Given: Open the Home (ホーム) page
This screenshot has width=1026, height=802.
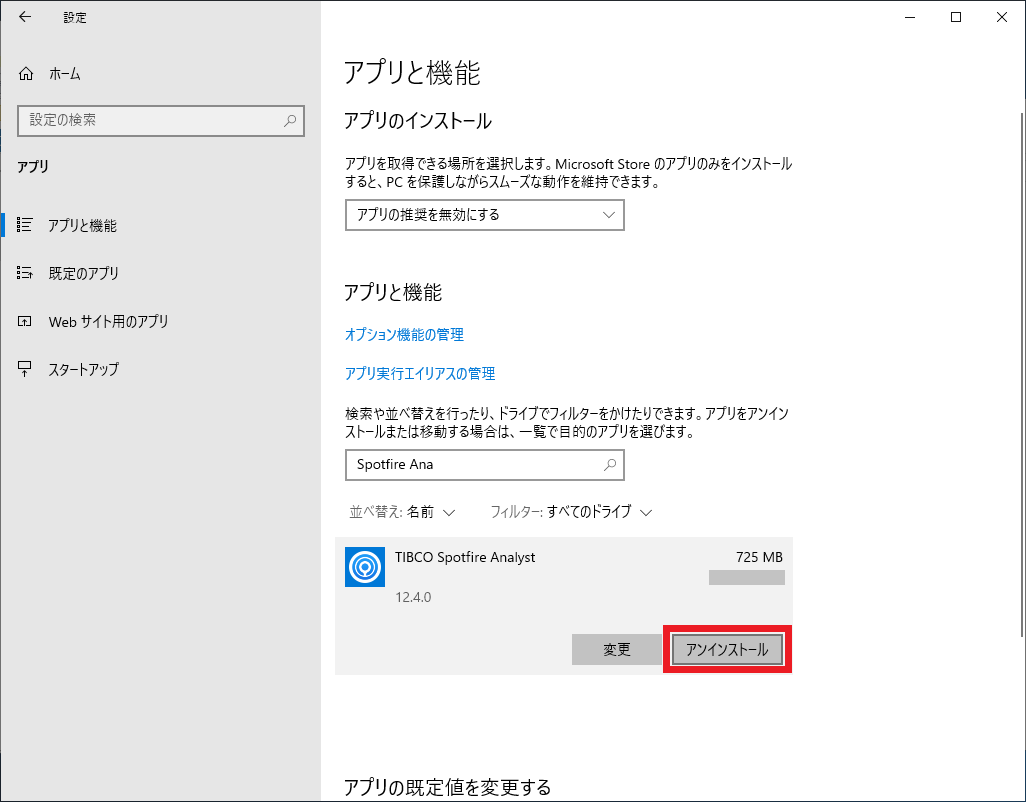Looking at the screenshot, I should (x=50, y=74).
